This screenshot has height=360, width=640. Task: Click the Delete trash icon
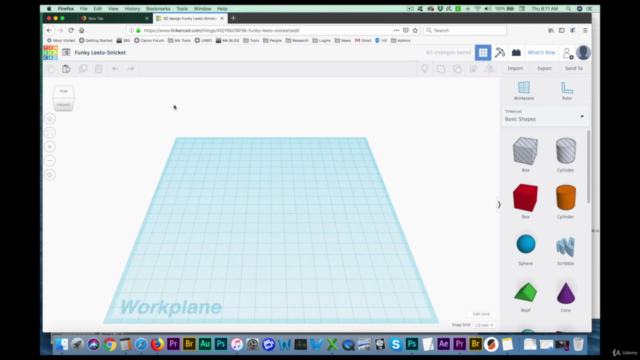[99, 69]
